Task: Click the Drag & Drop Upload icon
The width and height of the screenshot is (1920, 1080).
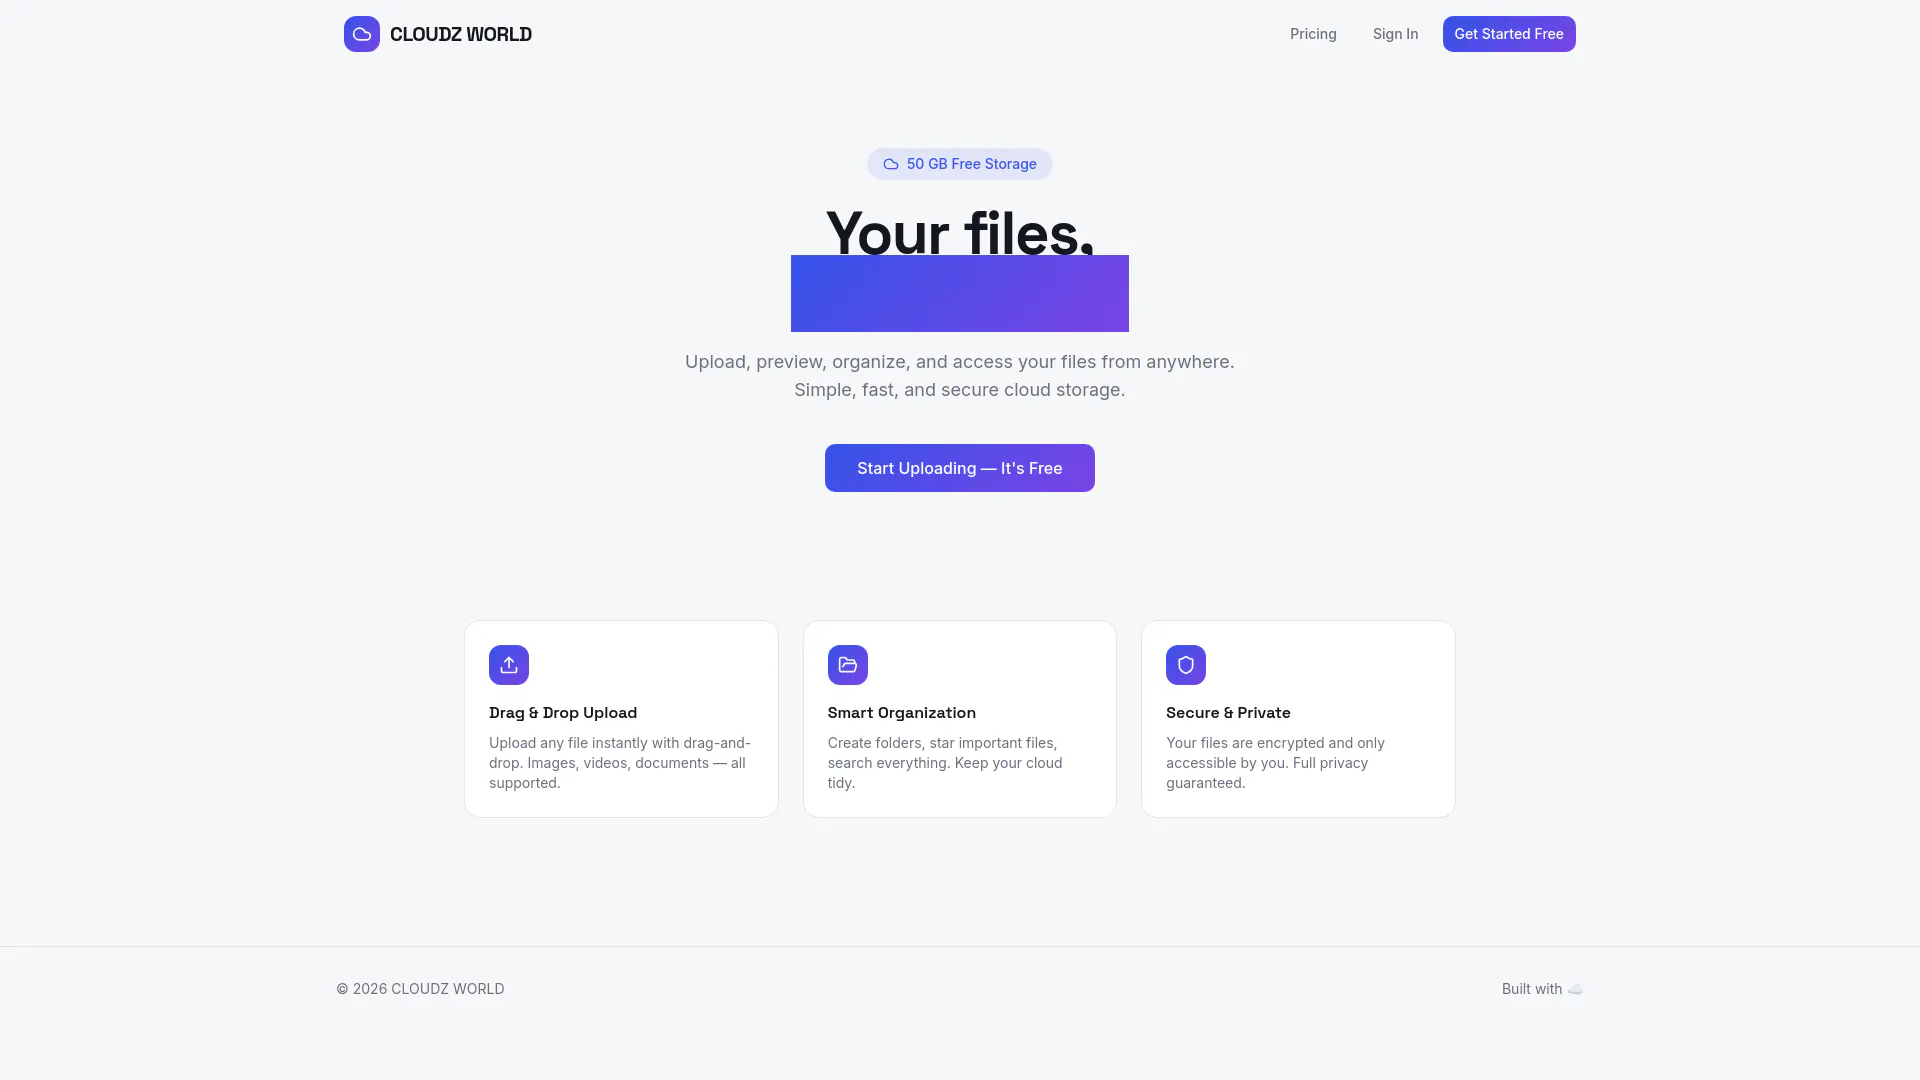Action: [509, 665]
